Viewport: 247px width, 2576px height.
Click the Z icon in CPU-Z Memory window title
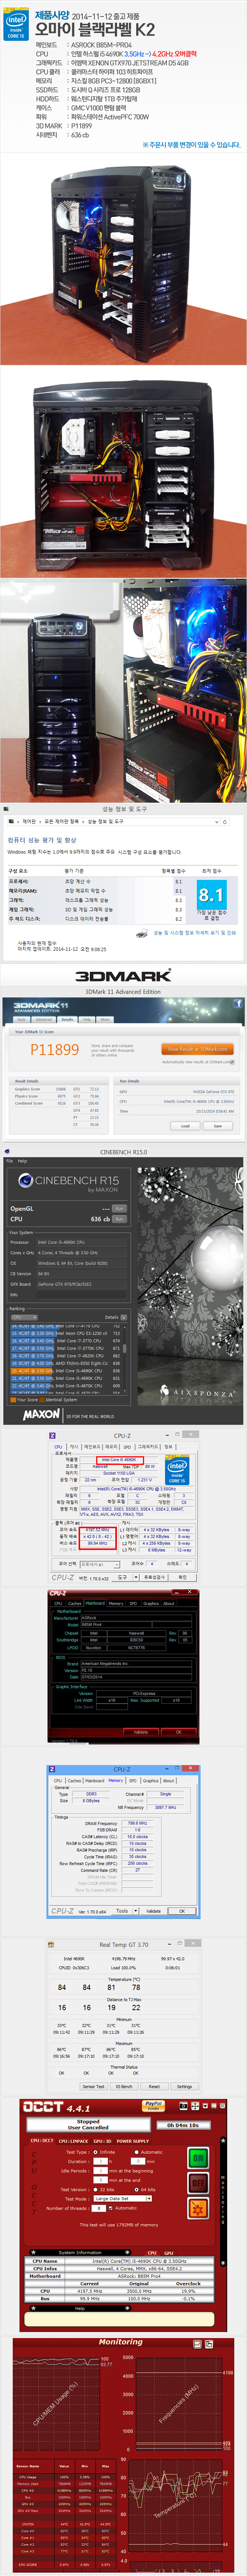click(53, 1770)
